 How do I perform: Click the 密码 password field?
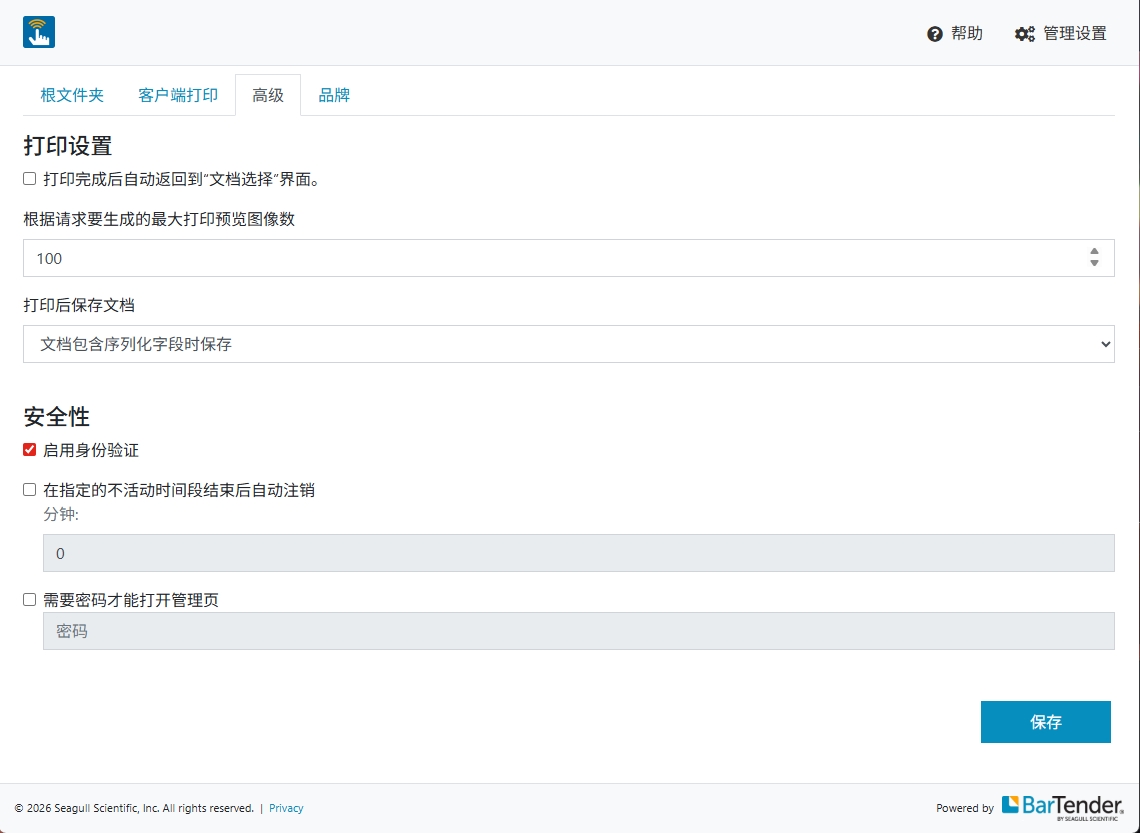coord(579,631)
